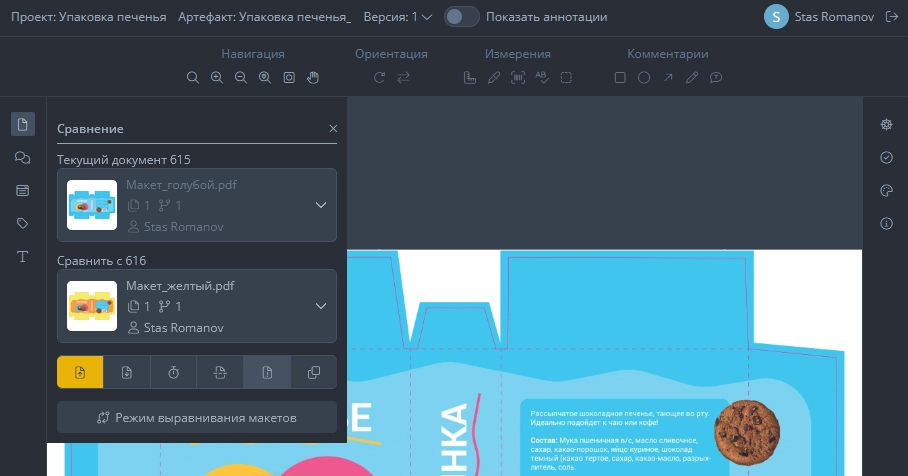Select the hand pan tool
Image resolution: width=908 pixels, height=476 pixels.
pos(313,78)
